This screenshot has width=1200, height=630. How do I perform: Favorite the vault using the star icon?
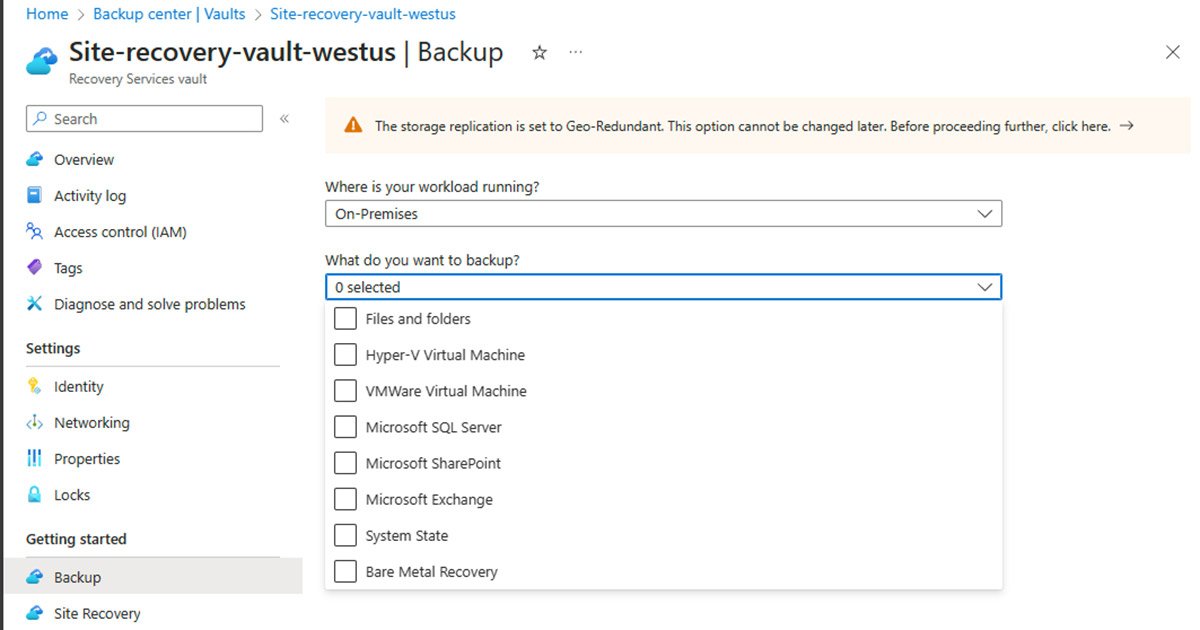[539, 53]
